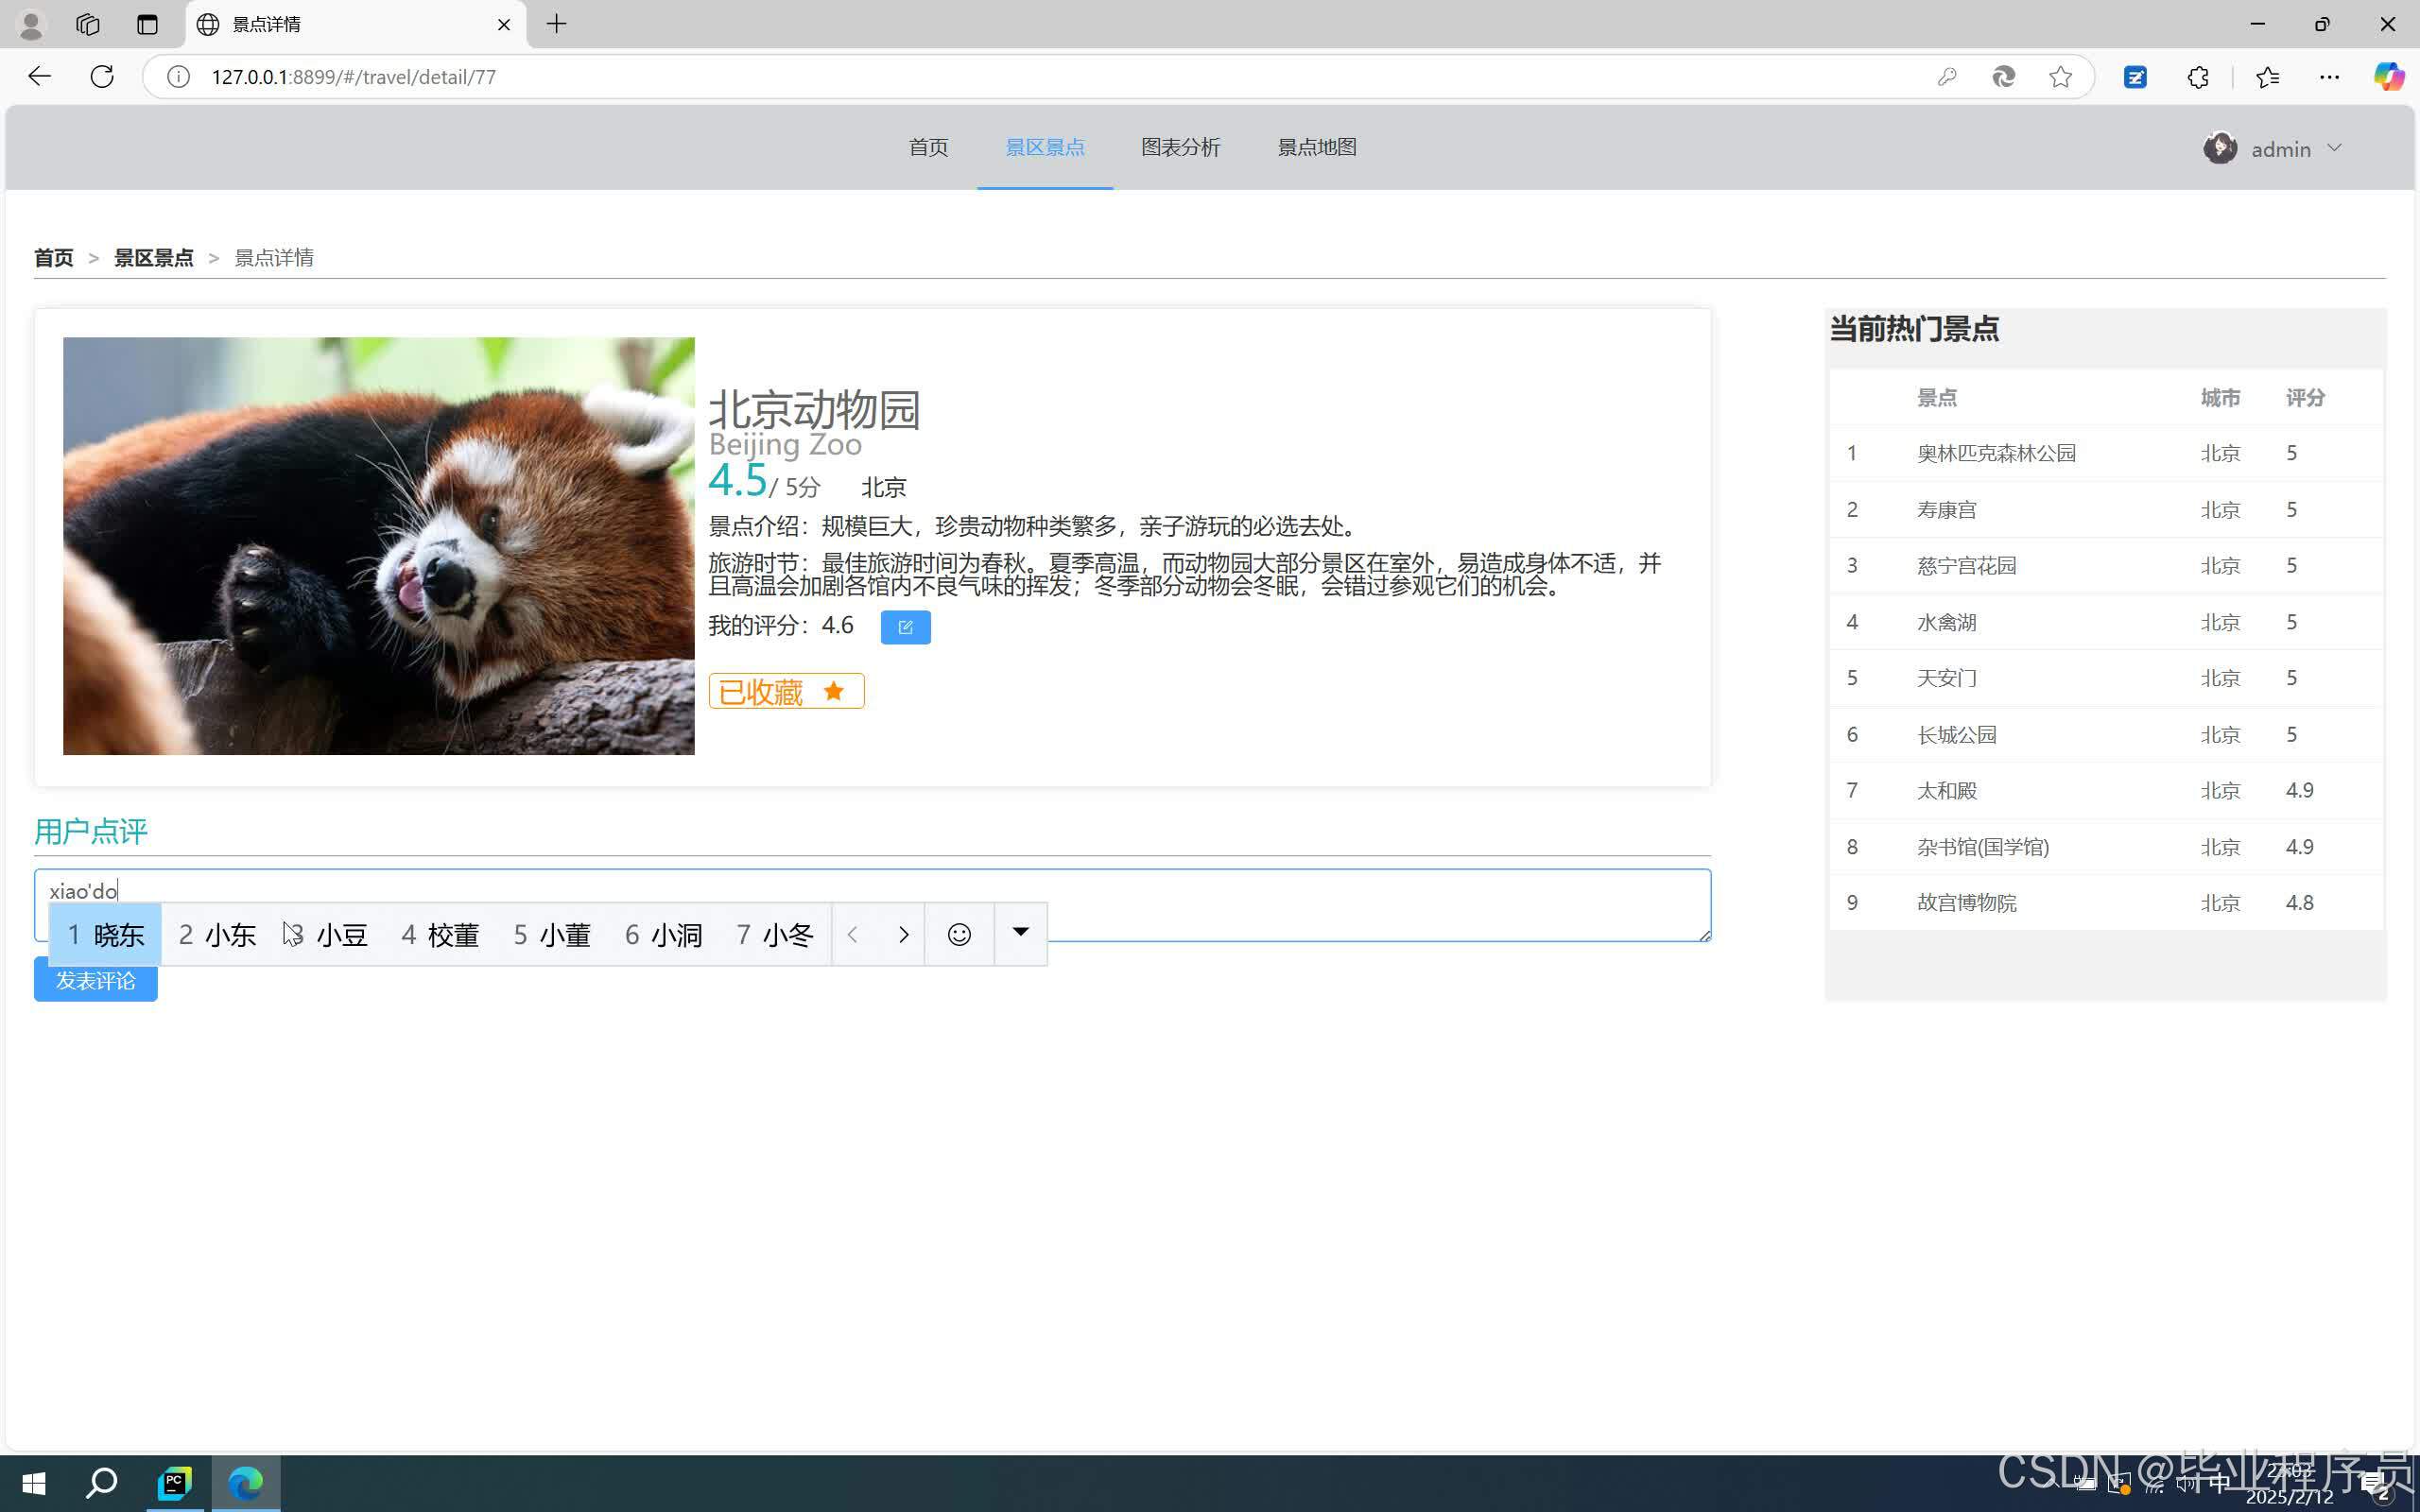The height and width of the screenshot is (1512, 2420).
Task: Open the IME emoji panel
Action: click(x=959, y=934)
